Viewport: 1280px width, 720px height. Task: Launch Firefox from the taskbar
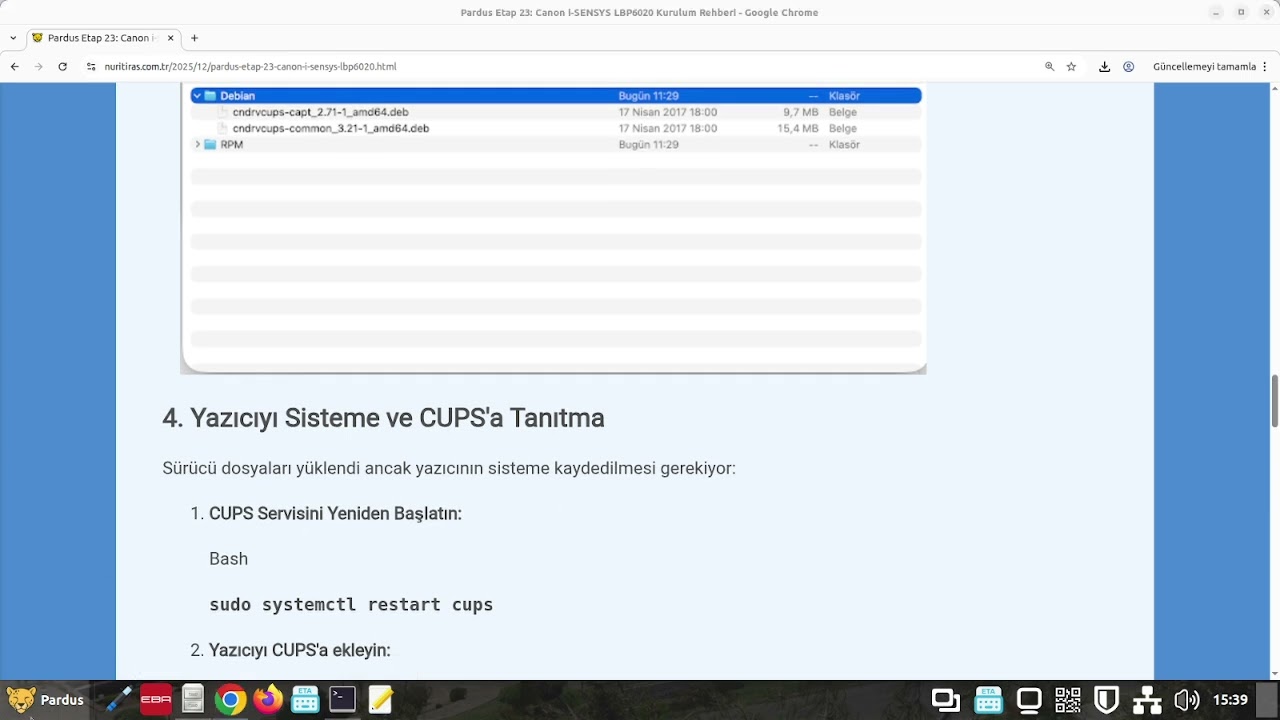tap(267, 700)
